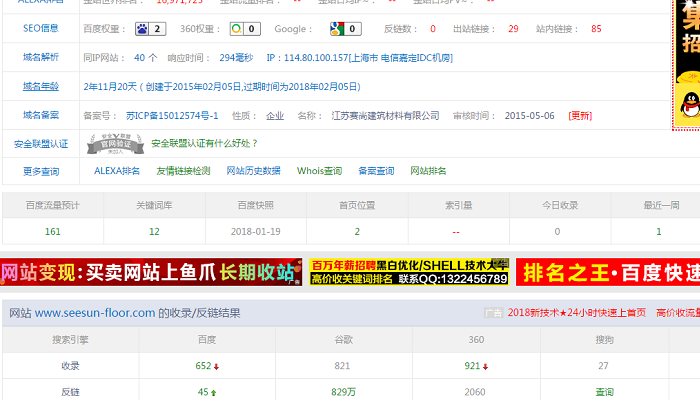The height and width of the screenshot is (400, 700).
Task: Click the keyword library value 12
Action: (154, 232)
